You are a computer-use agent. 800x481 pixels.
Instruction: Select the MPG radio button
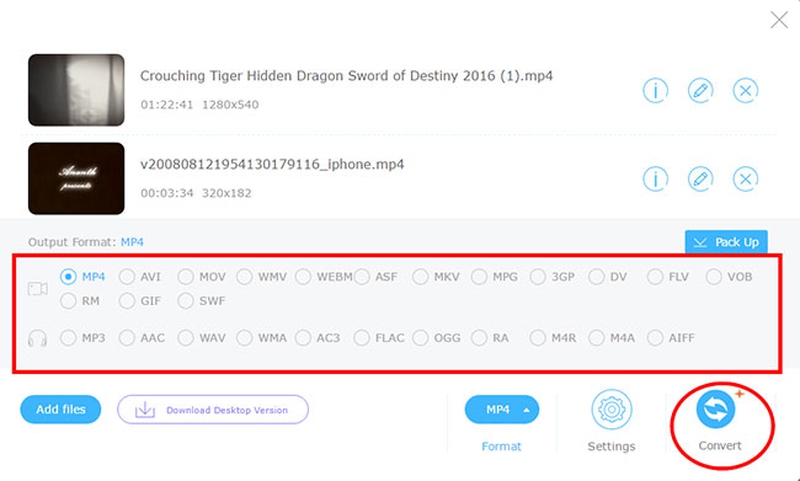(x=479, y=277)
